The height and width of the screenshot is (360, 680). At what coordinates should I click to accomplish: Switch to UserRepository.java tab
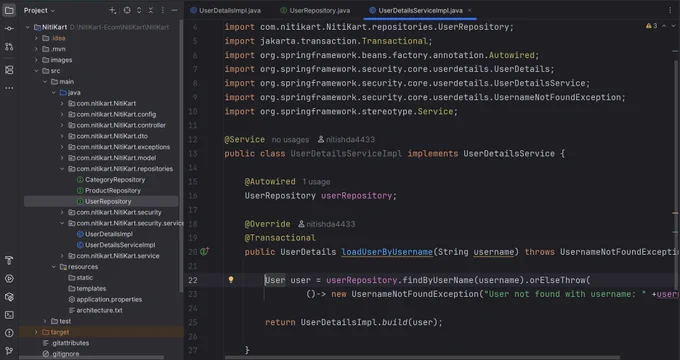(x=315, y=10)
